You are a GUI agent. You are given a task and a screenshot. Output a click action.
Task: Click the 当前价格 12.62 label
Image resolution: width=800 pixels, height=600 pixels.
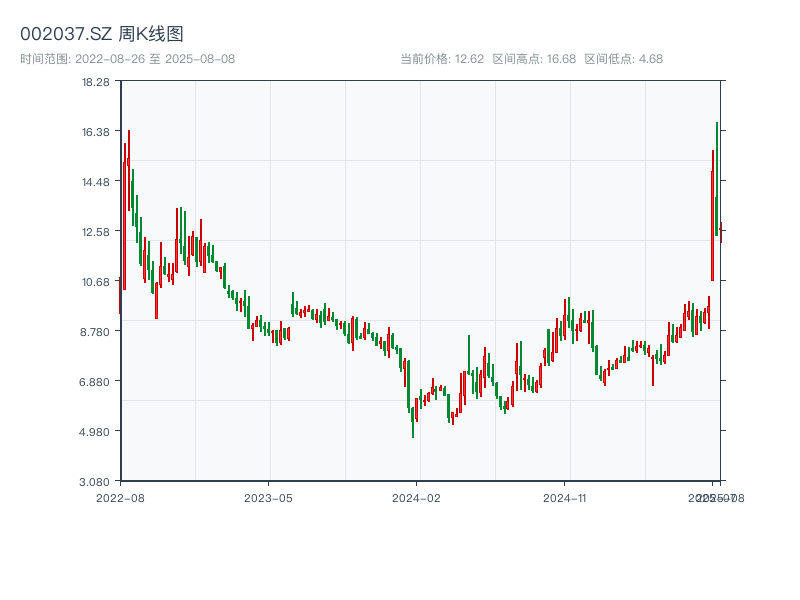coord(441,59)
